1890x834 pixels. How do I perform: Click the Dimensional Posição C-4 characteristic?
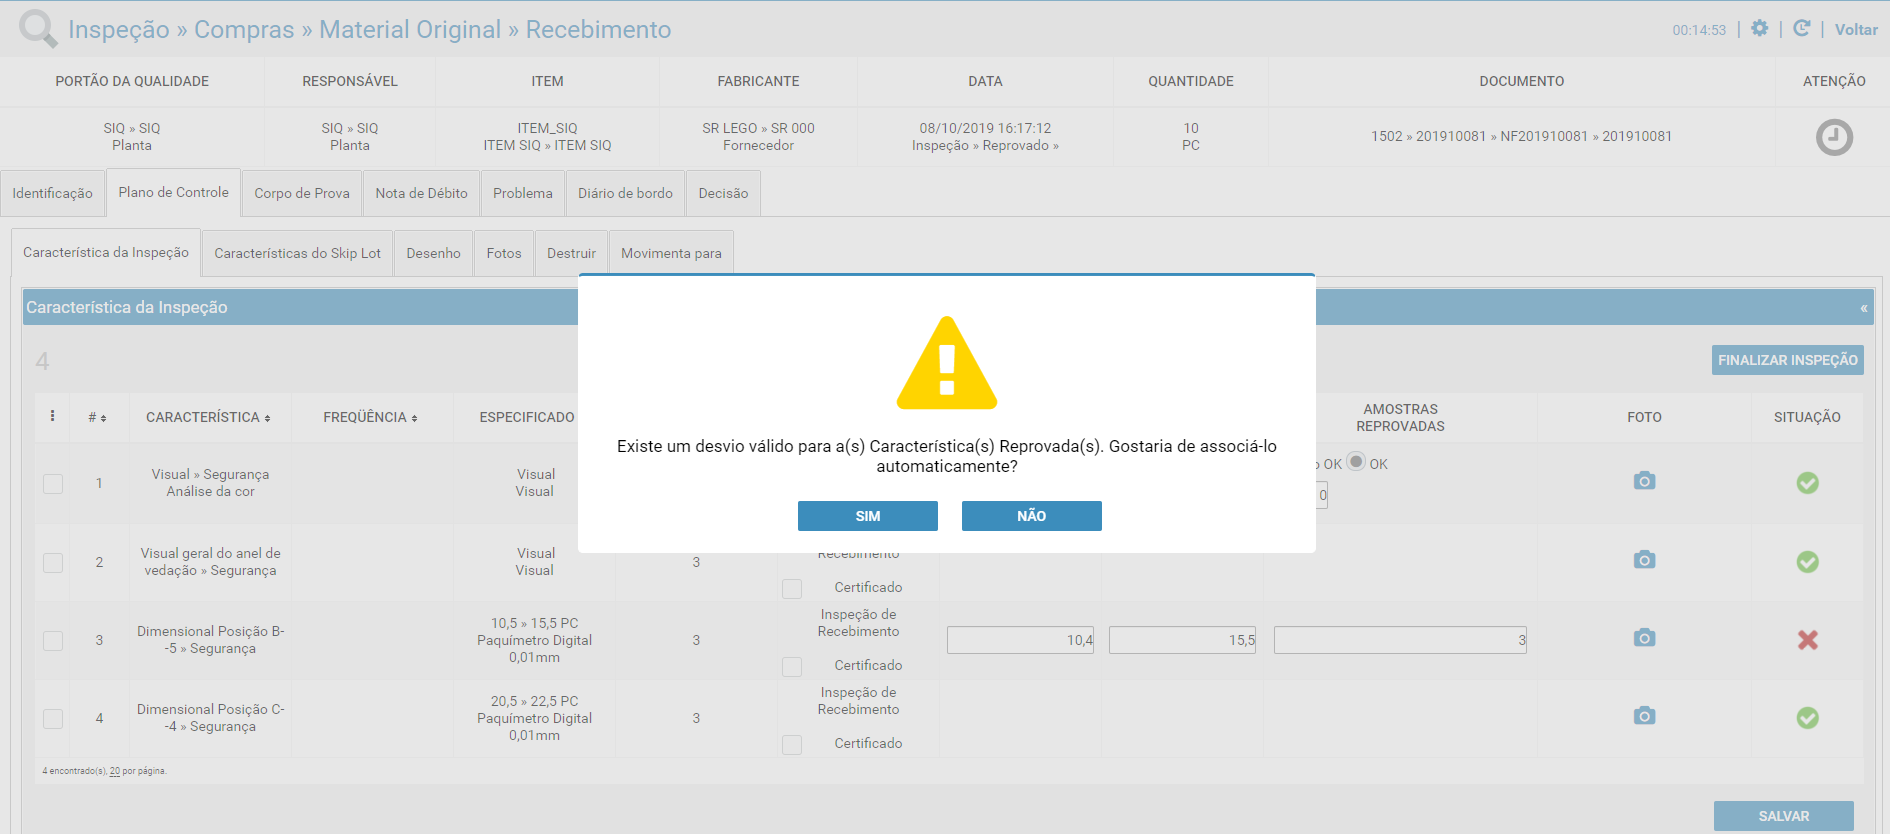pos(211,718)
